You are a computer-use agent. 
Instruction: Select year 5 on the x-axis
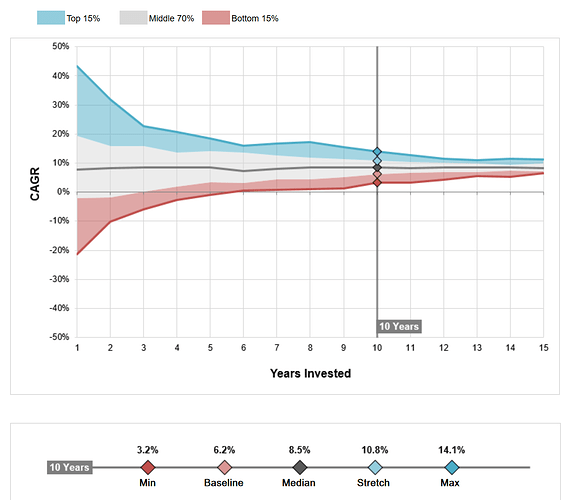pyautogui.click(x=210, y=348)
